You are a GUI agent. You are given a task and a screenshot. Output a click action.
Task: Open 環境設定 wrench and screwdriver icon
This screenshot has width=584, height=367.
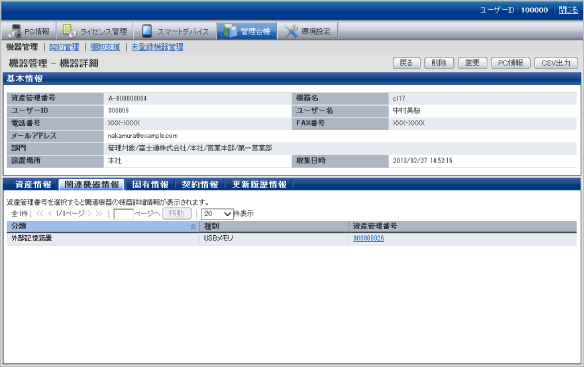click(x=291, y=31)
